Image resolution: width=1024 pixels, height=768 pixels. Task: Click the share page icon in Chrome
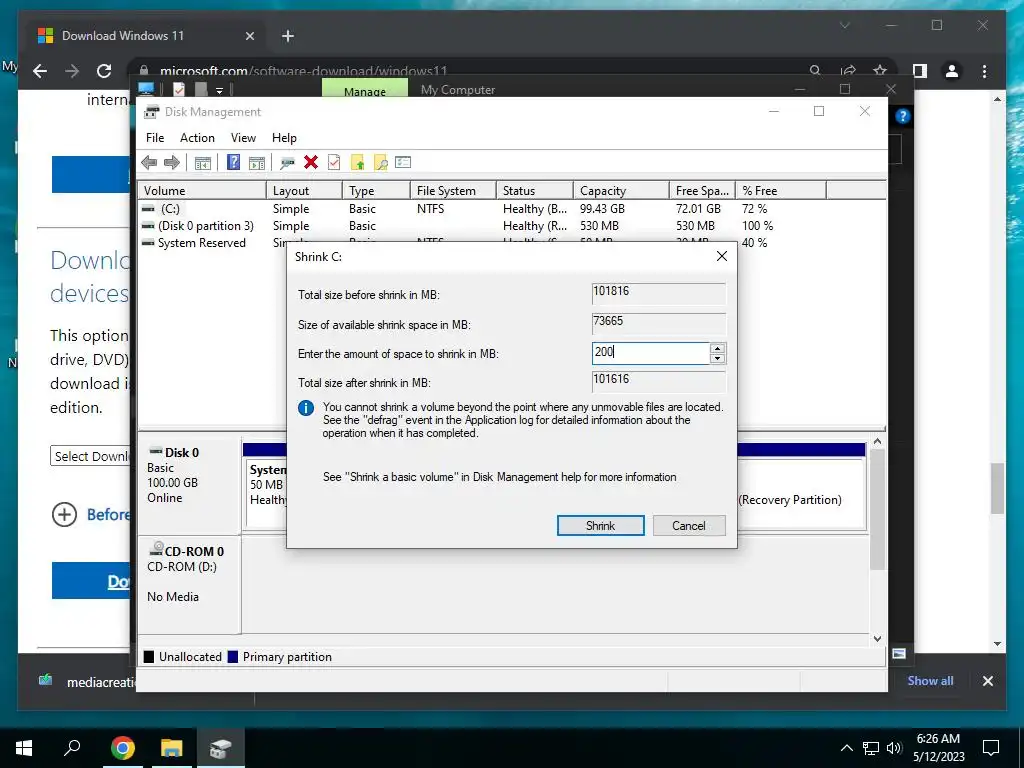[x=848, y=70]
